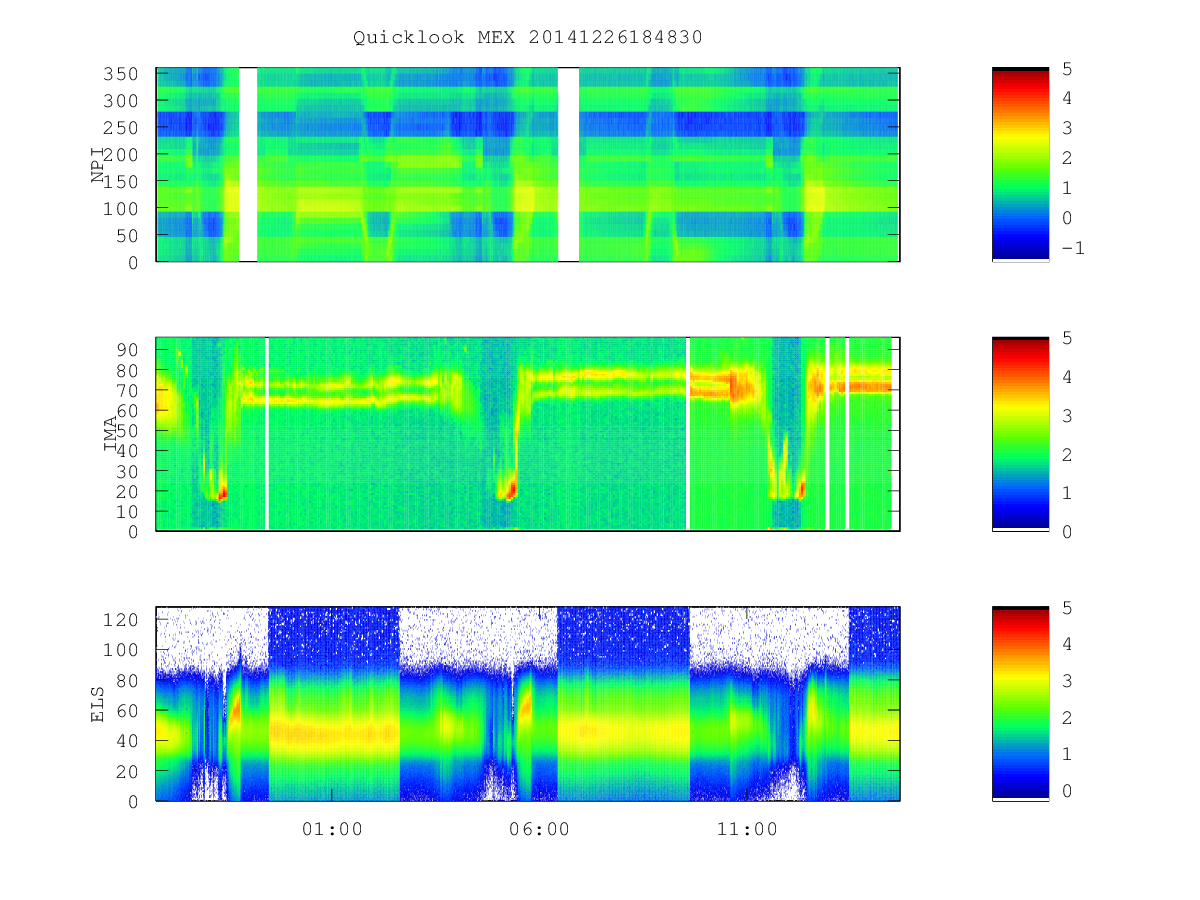Click the -1 label on NPI colorbar

click(1072, 248)
